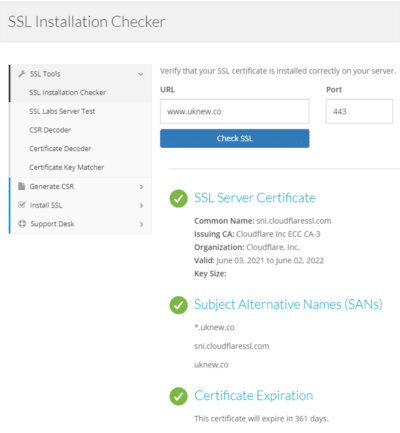400x433 pixels.
Task: Open CSR Decoder tool
Action: [x=50, y=130]
